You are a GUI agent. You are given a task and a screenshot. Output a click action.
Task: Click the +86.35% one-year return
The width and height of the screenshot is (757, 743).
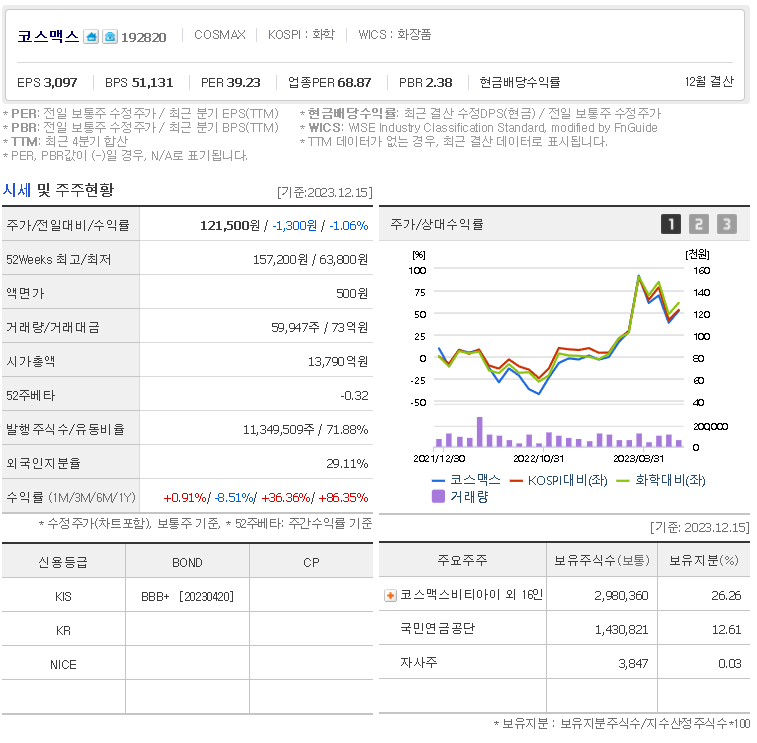tap(343, 498)
